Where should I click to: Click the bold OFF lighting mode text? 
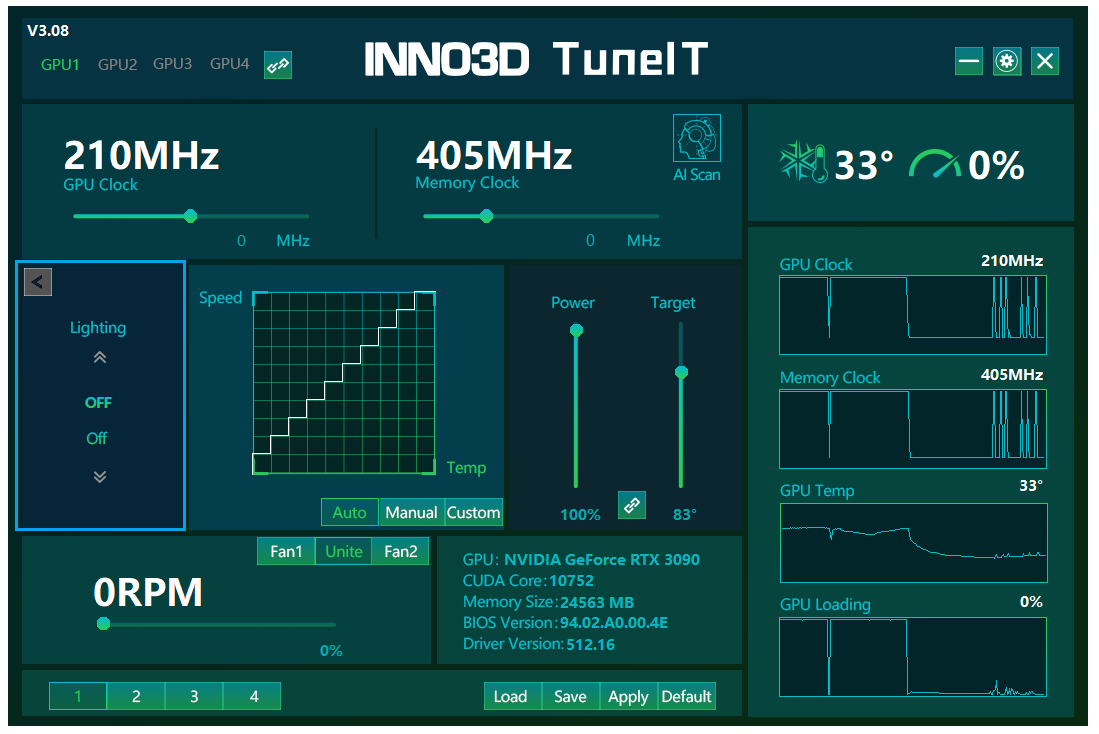click(98, 402)
